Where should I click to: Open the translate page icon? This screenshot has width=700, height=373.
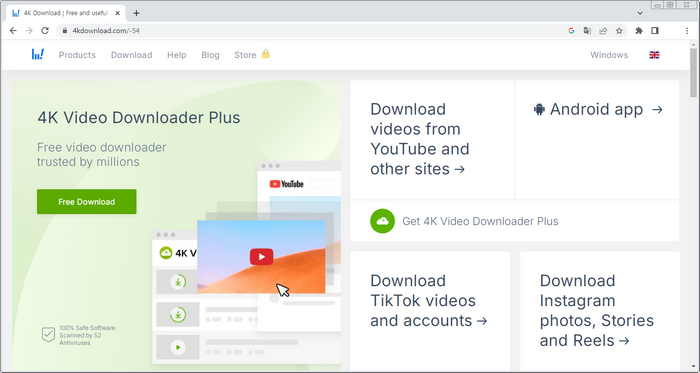tap(587, 31)
